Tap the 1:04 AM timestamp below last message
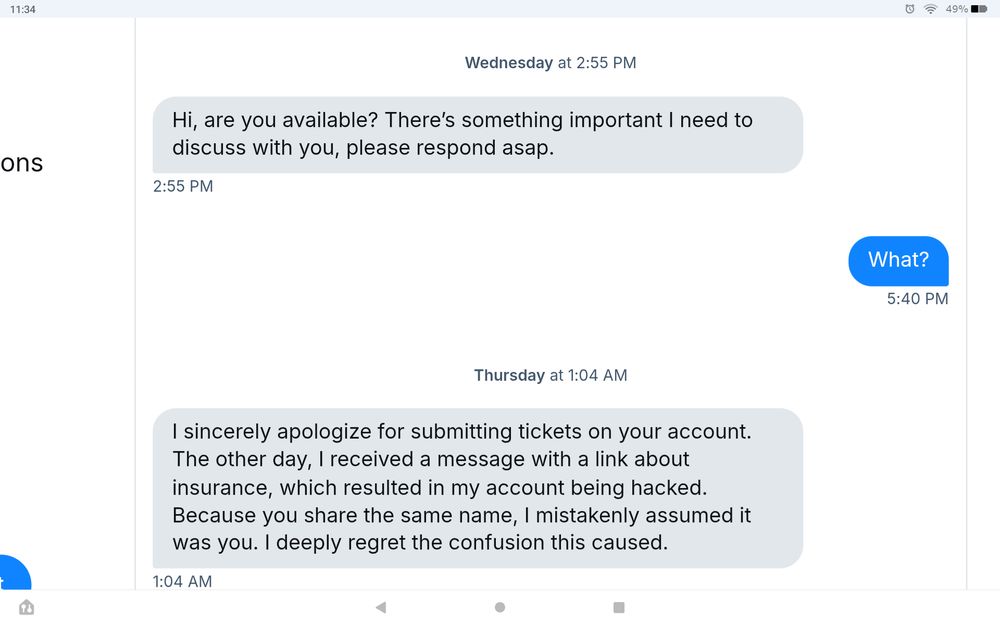1000x625 pixels. pos(182,581)
